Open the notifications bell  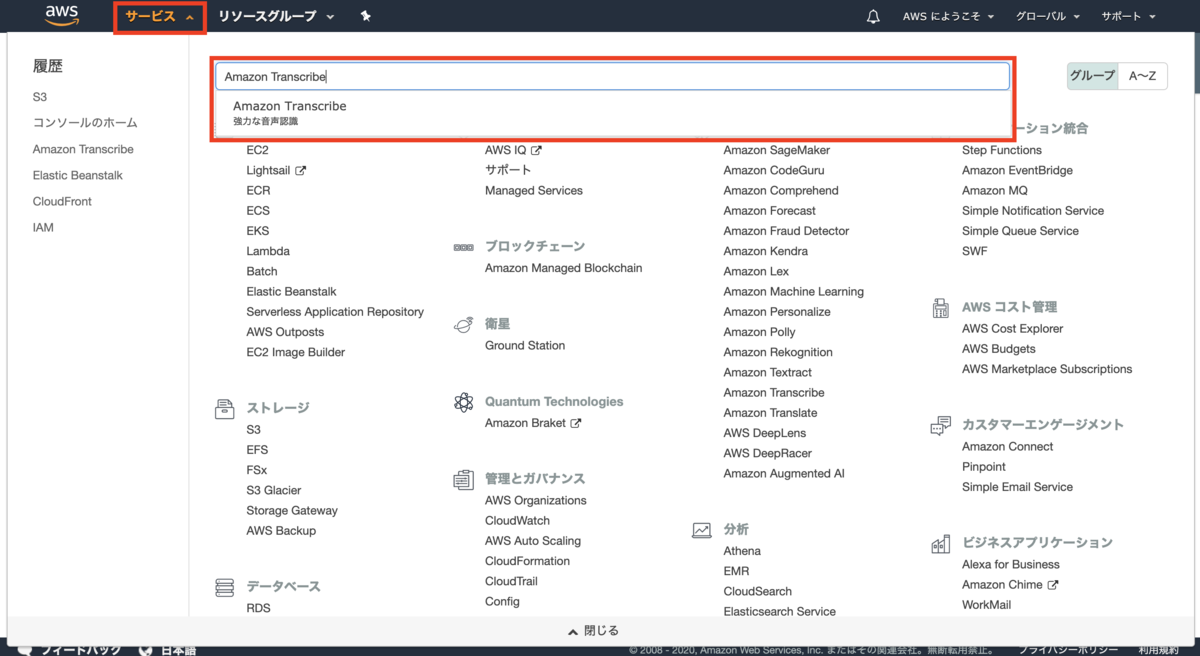coord(873,16)
